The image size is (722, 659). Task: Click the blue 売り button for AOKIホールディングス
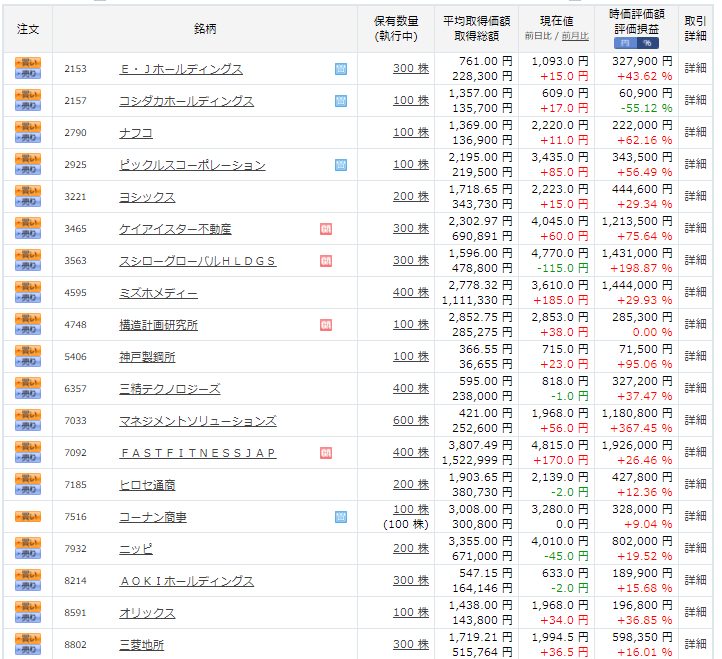tap(28, 586)
